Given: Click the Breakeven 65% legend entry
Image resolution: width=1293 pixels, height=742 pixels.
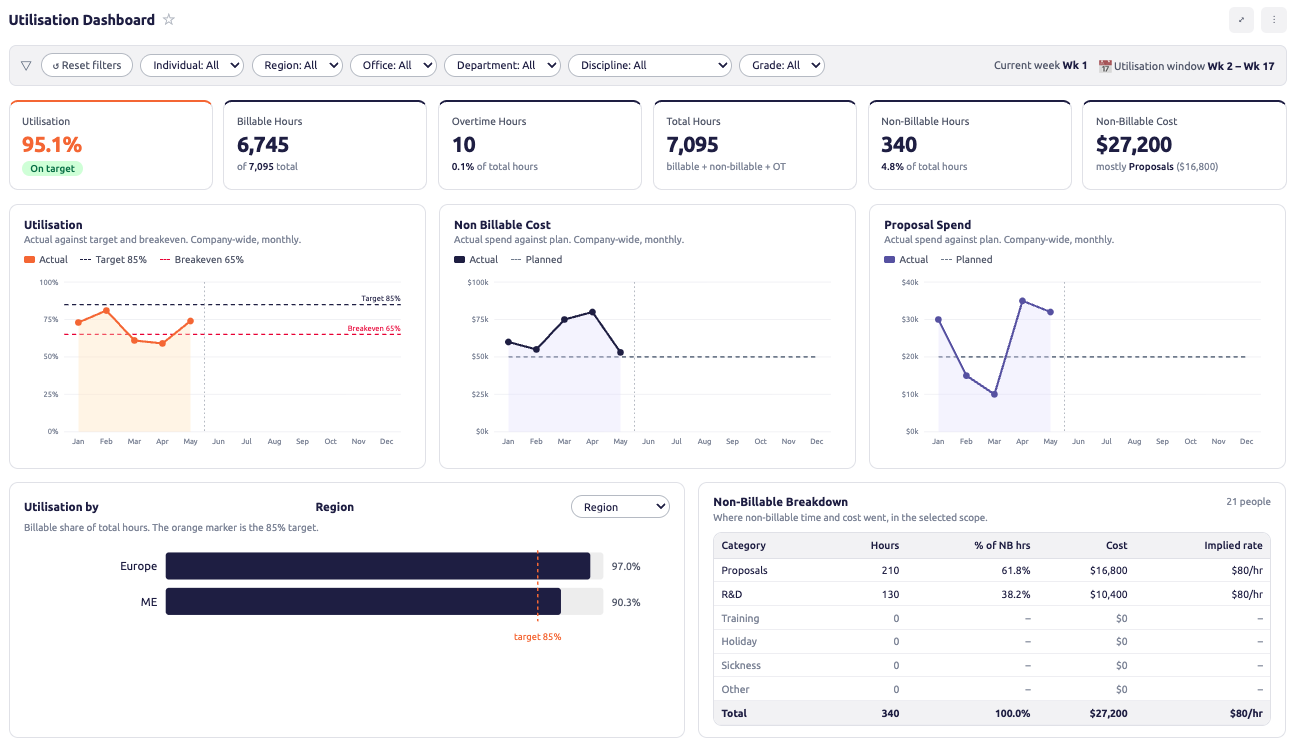Looking at the screenshot, I should tap(202, 260).
